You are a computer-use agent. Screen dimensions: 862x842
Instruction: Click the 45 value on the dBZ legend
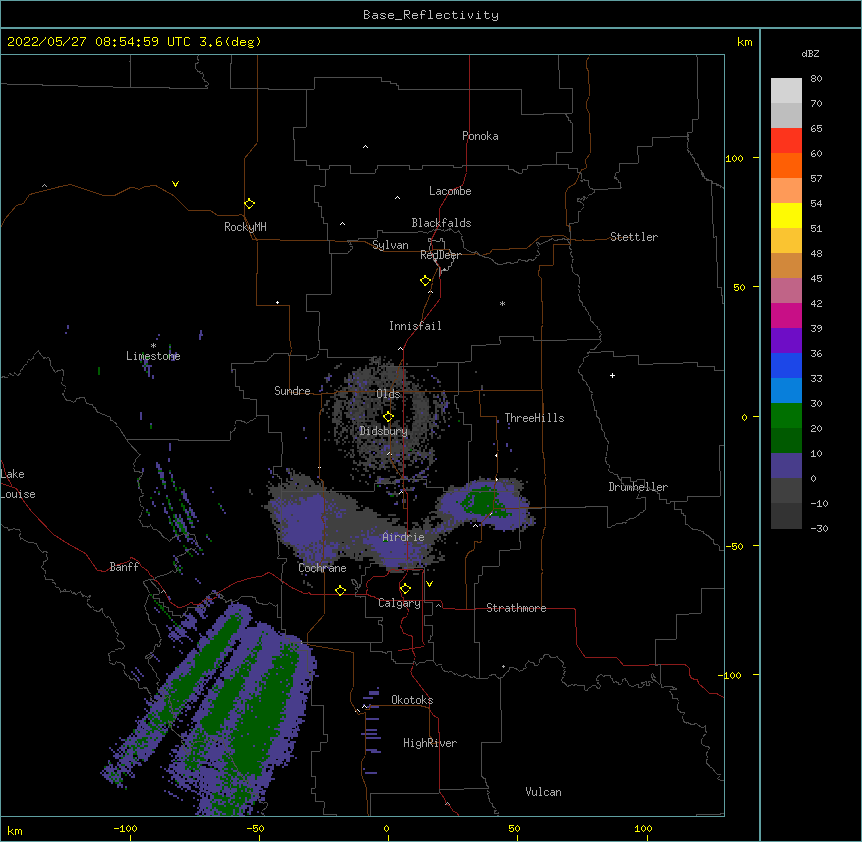[816, 279]
